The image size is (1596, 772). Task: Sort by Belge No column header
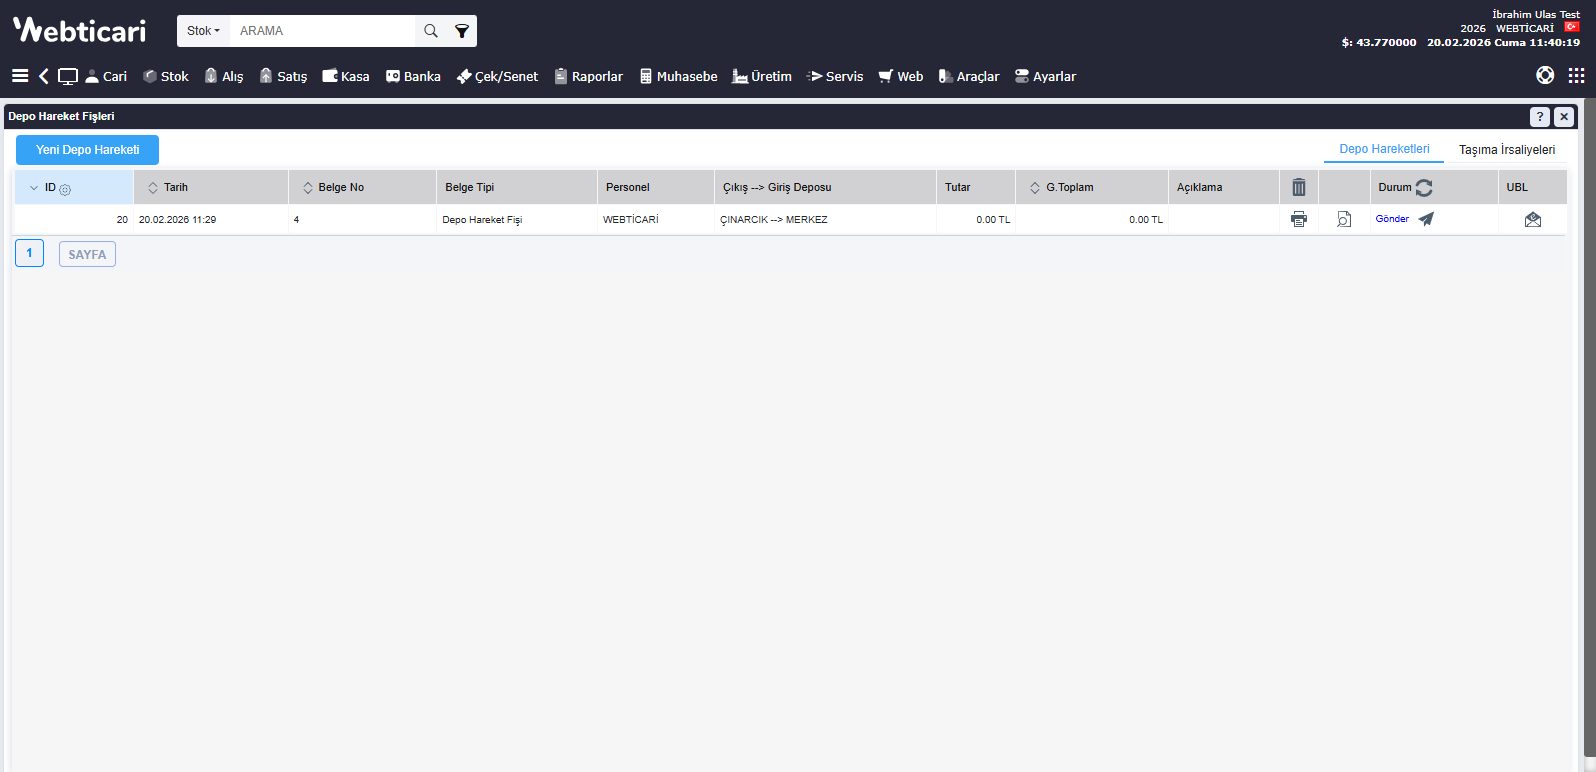pos(340,187)
